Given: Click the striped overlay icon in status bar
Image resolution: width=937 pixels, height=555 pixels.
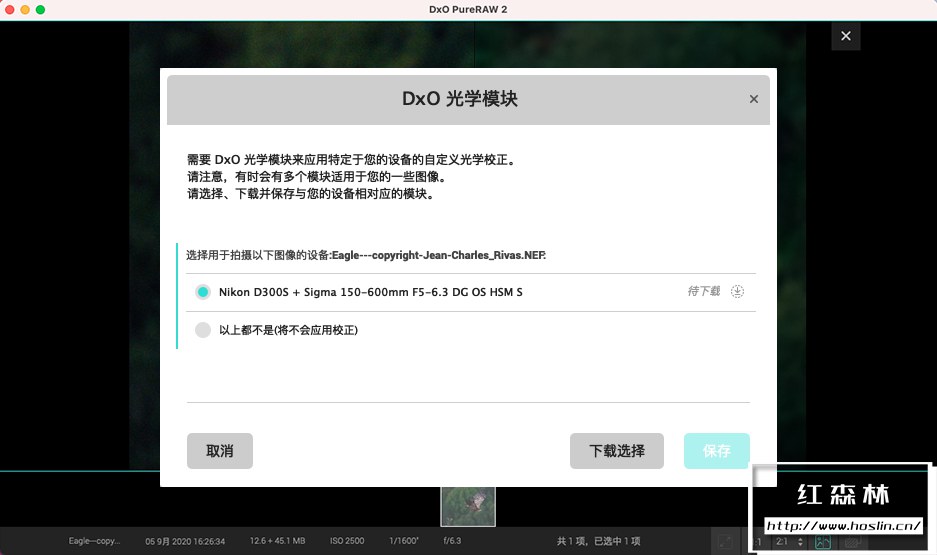Looking at the screenshot, I should pyautogui.click(x=852, y=542).
